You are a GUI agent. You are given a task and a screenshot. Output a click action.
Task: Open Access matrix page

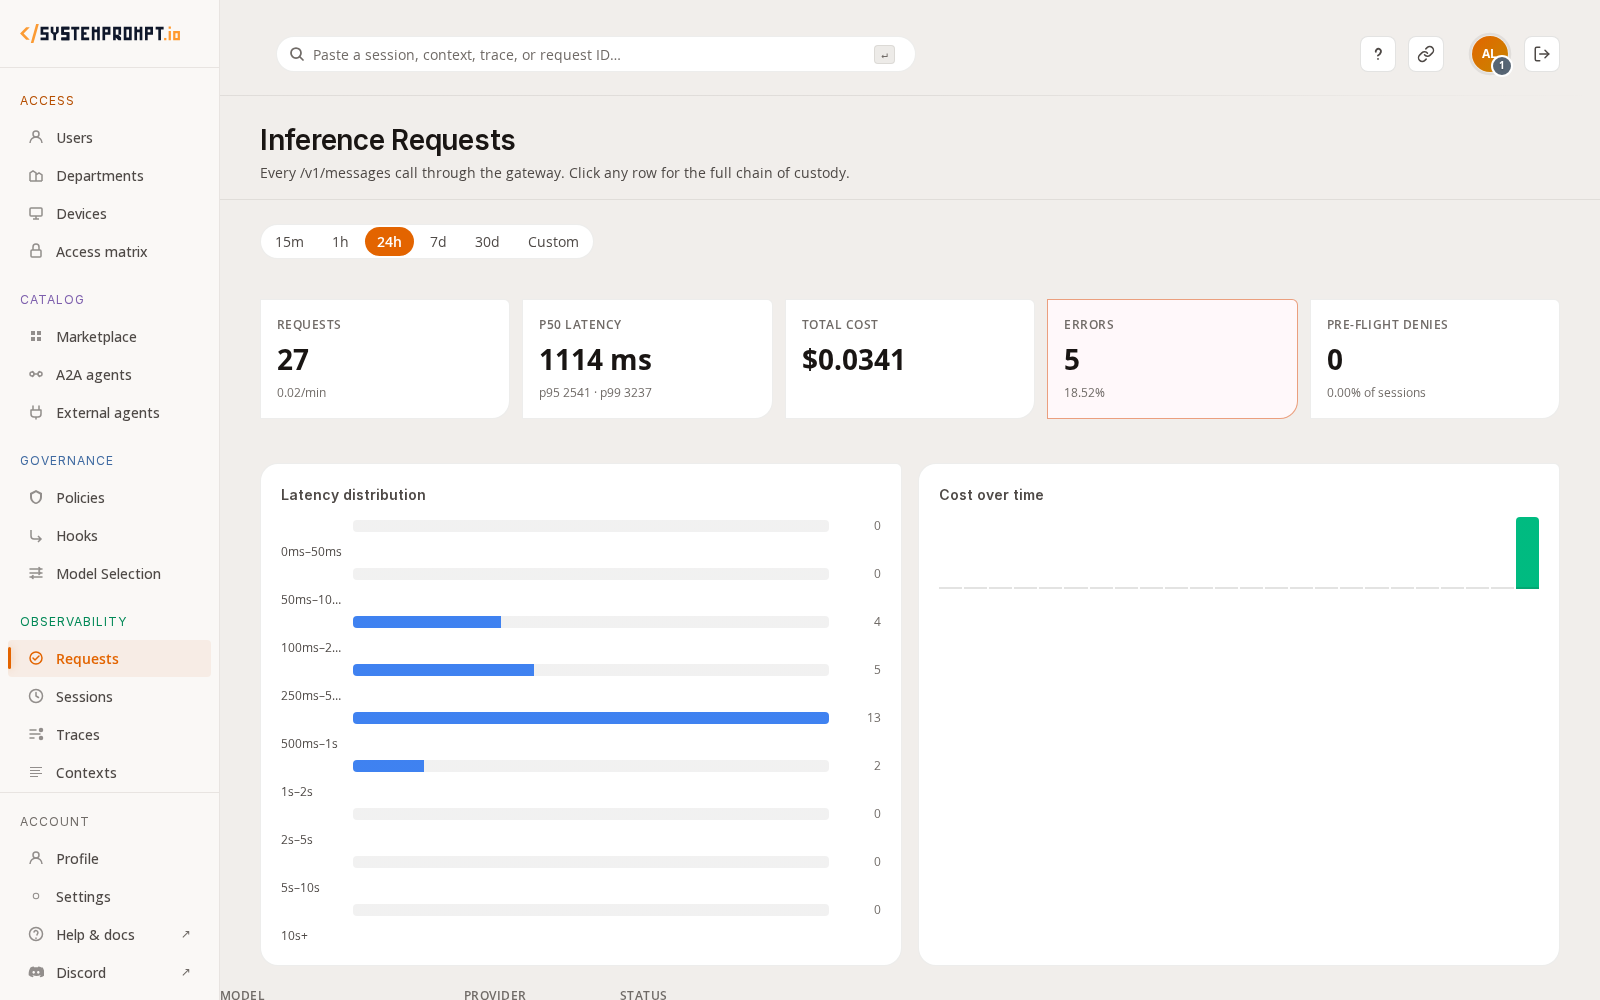pos(110,252)
